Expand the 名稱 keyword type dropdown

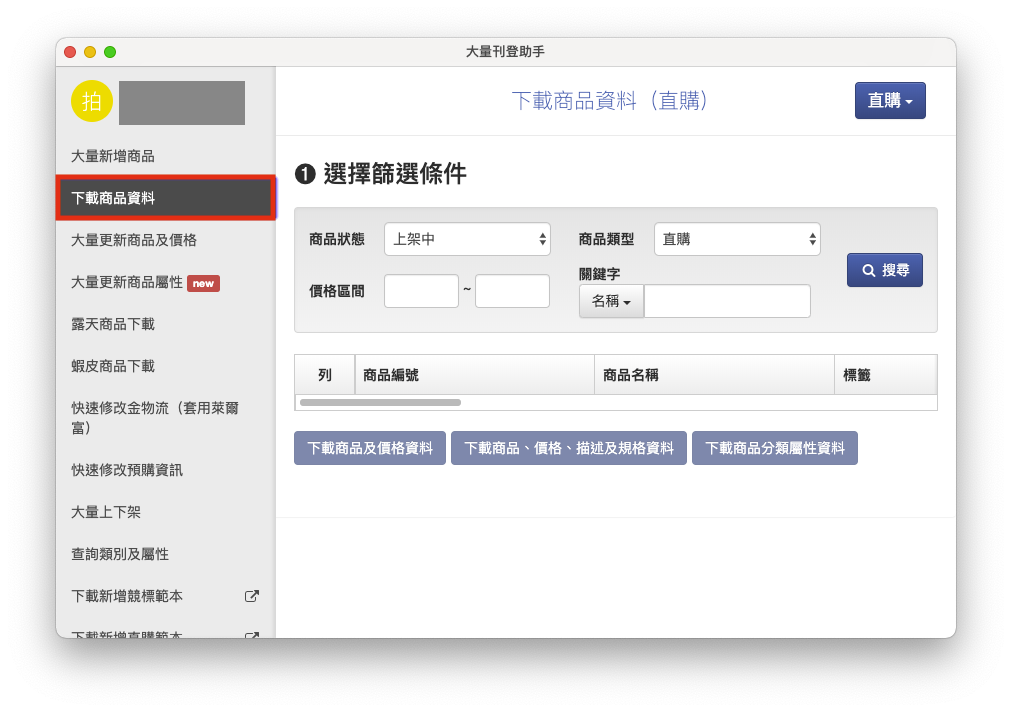point(611,301)
